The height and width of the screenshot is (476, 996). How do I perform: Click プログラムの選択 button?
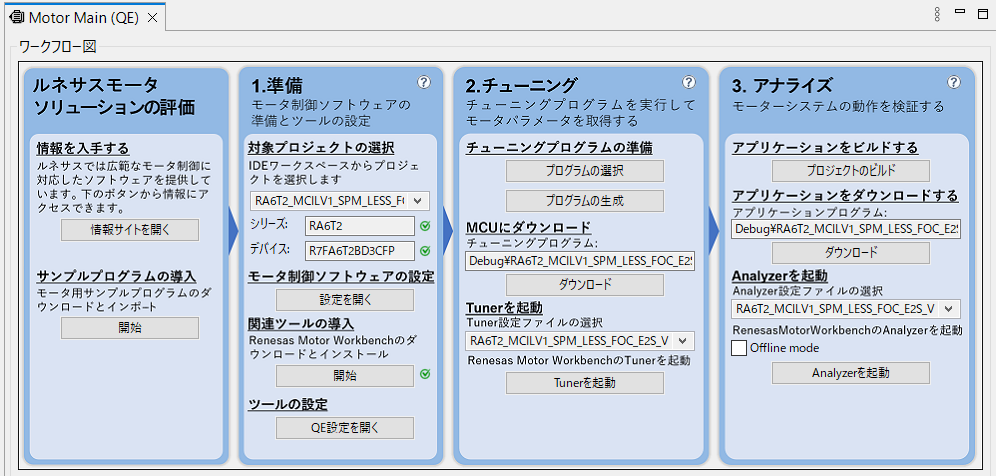(x=585, y=171)
